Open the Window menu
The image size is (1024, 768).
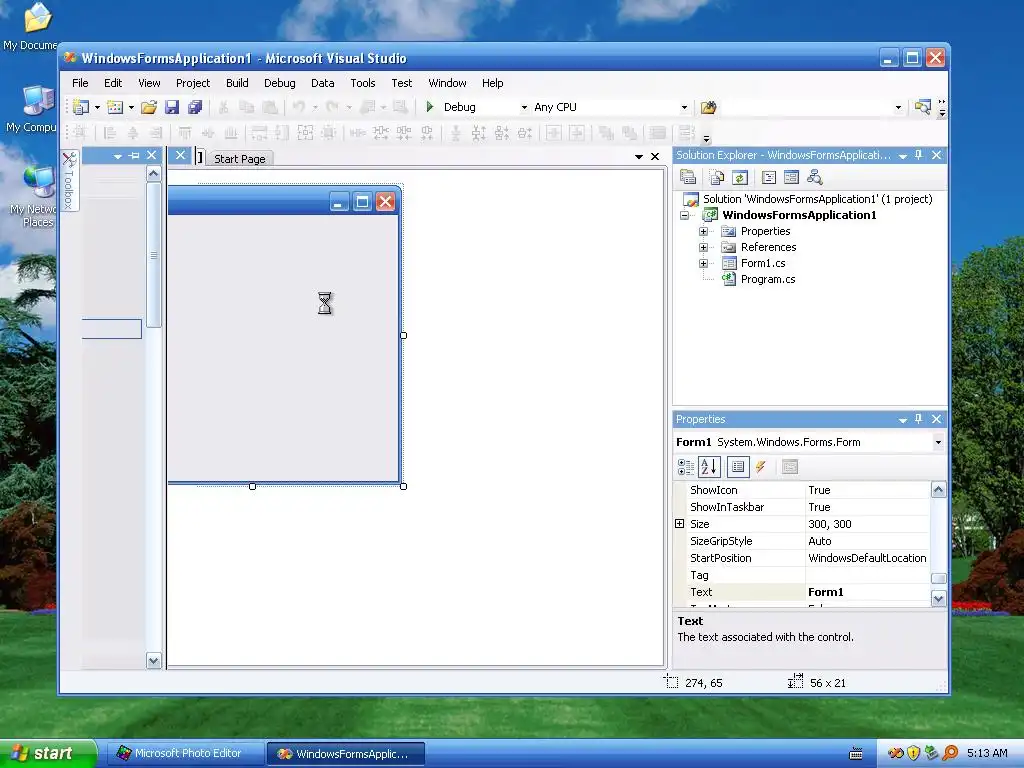point(447,83)
